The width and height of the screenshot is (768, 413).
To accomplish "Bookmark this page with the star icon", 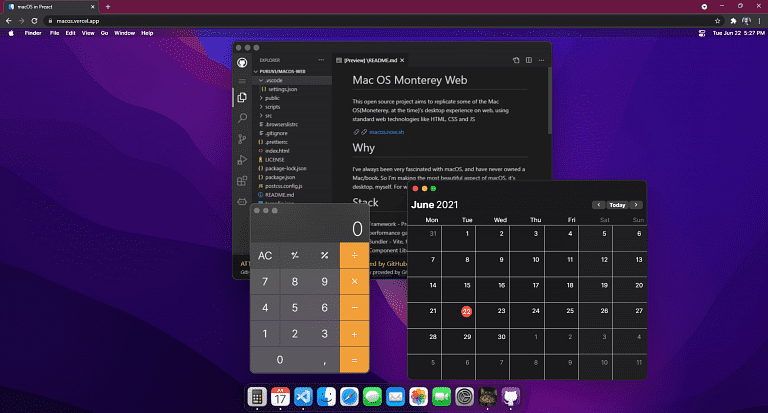I will click(x=718, y=21).
